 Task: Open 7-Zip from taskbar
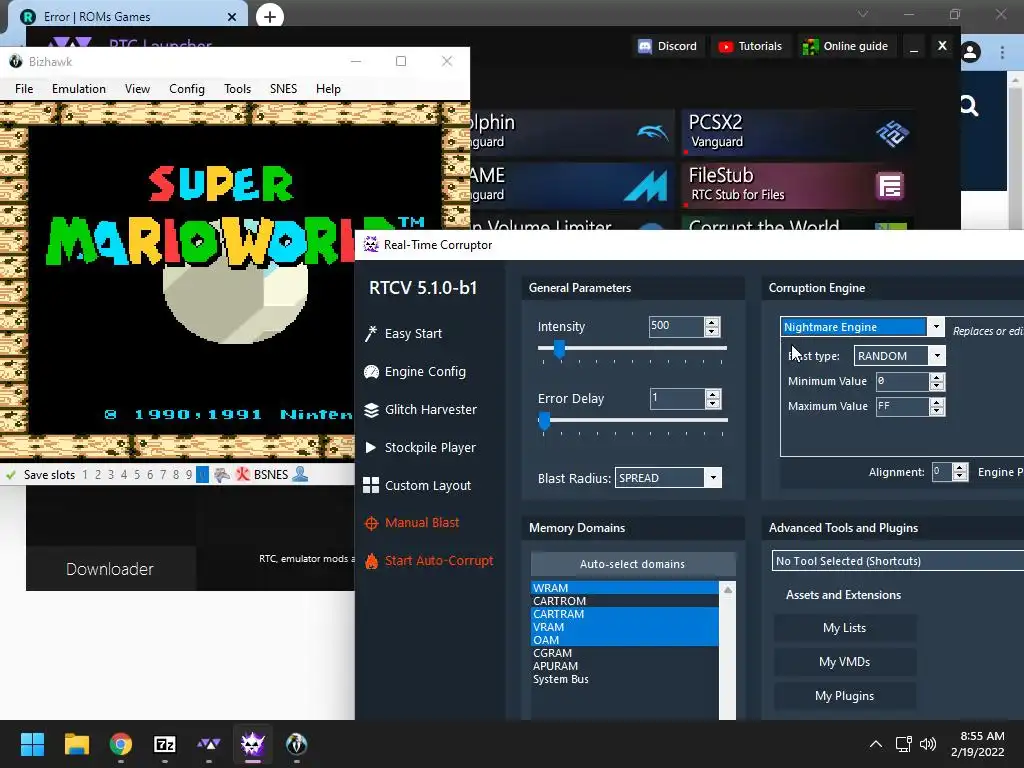[x=165, y=744]
